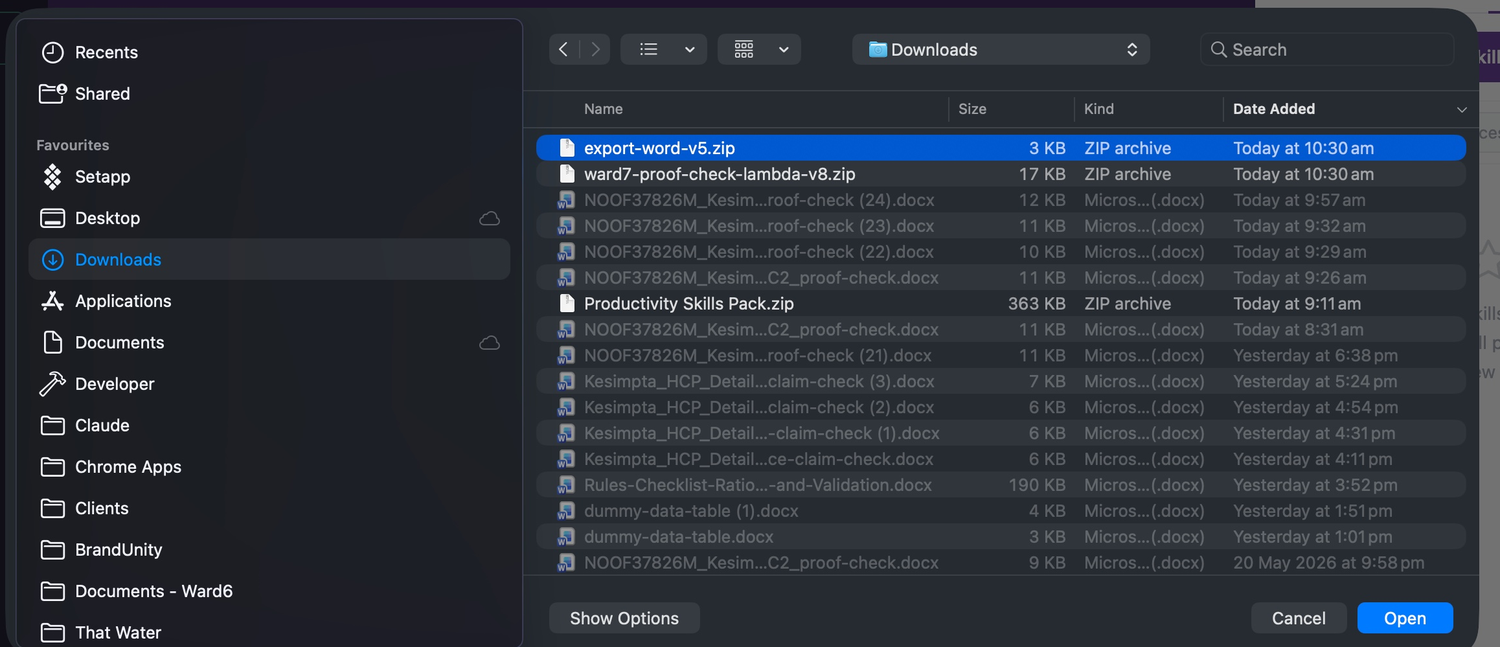
Task: Click the Open button
Action: tap(1405, 618)
